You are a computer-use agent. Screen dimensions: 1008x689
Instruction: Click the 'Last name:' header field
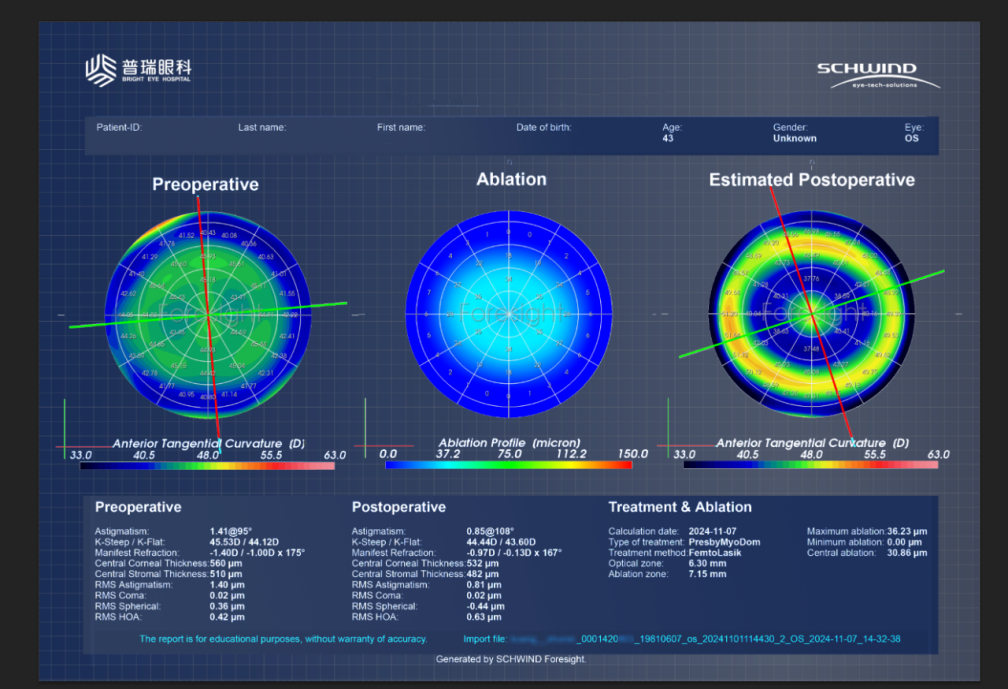(x=262, y=127)
